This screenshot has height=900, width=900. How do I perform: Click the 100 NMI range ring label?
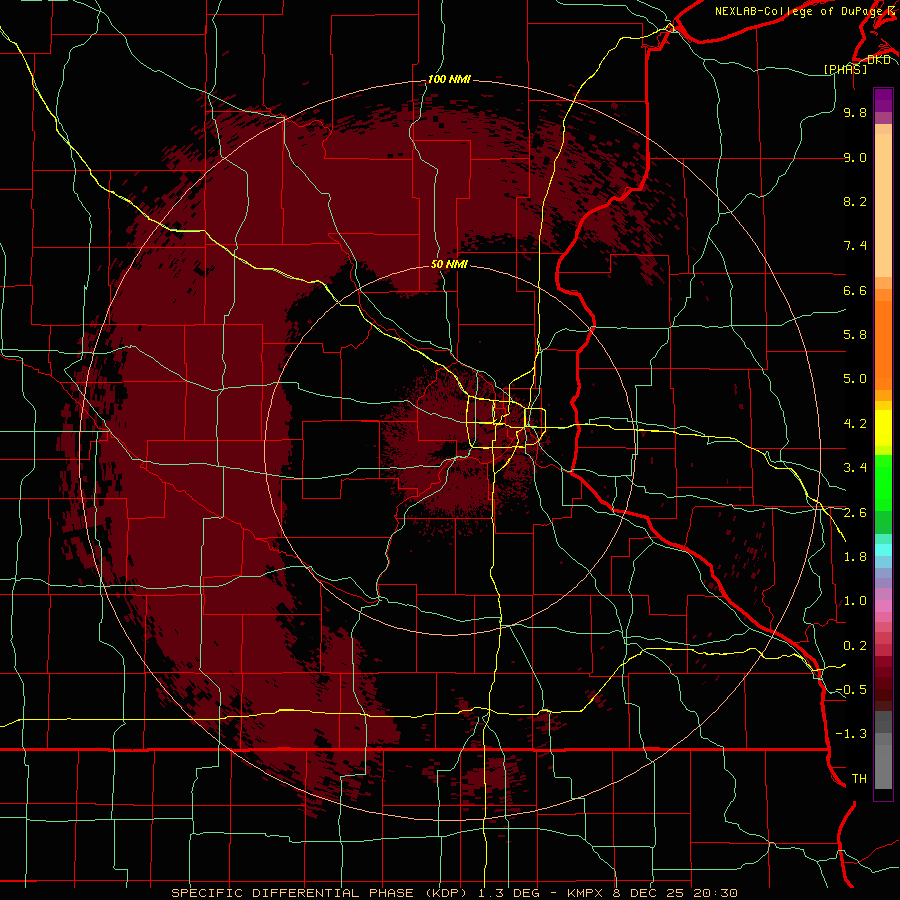(449, 79)
